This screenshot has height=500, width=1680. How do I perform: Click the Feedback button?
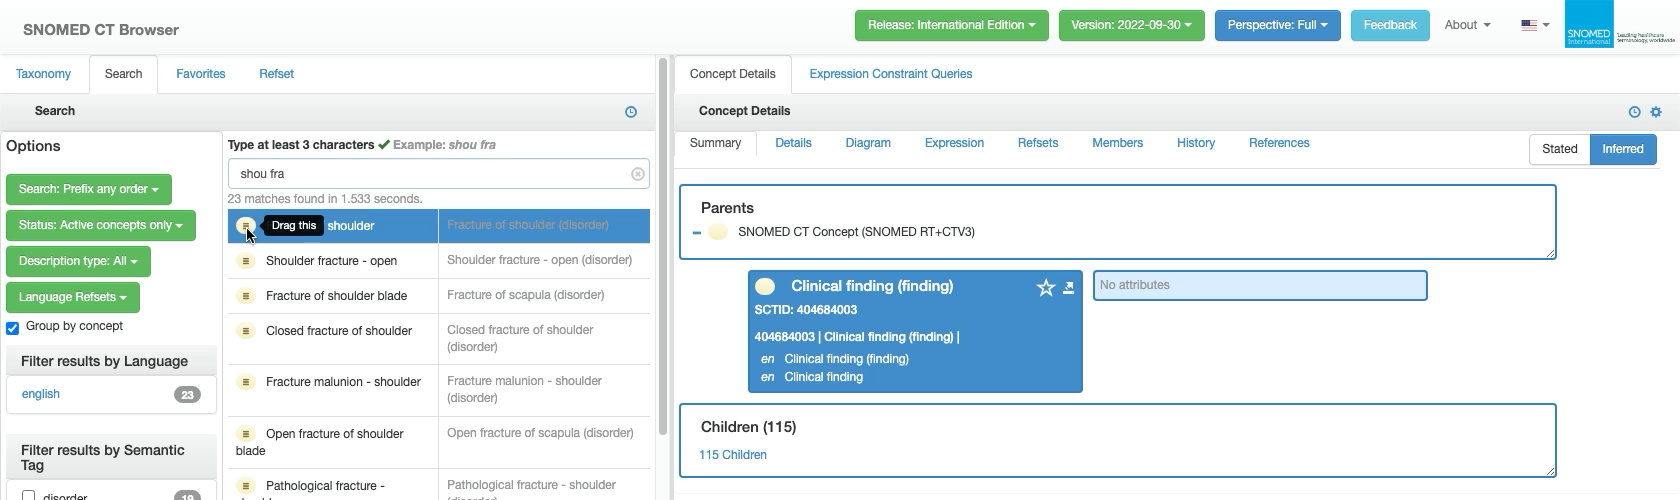tap(1390, 25)
